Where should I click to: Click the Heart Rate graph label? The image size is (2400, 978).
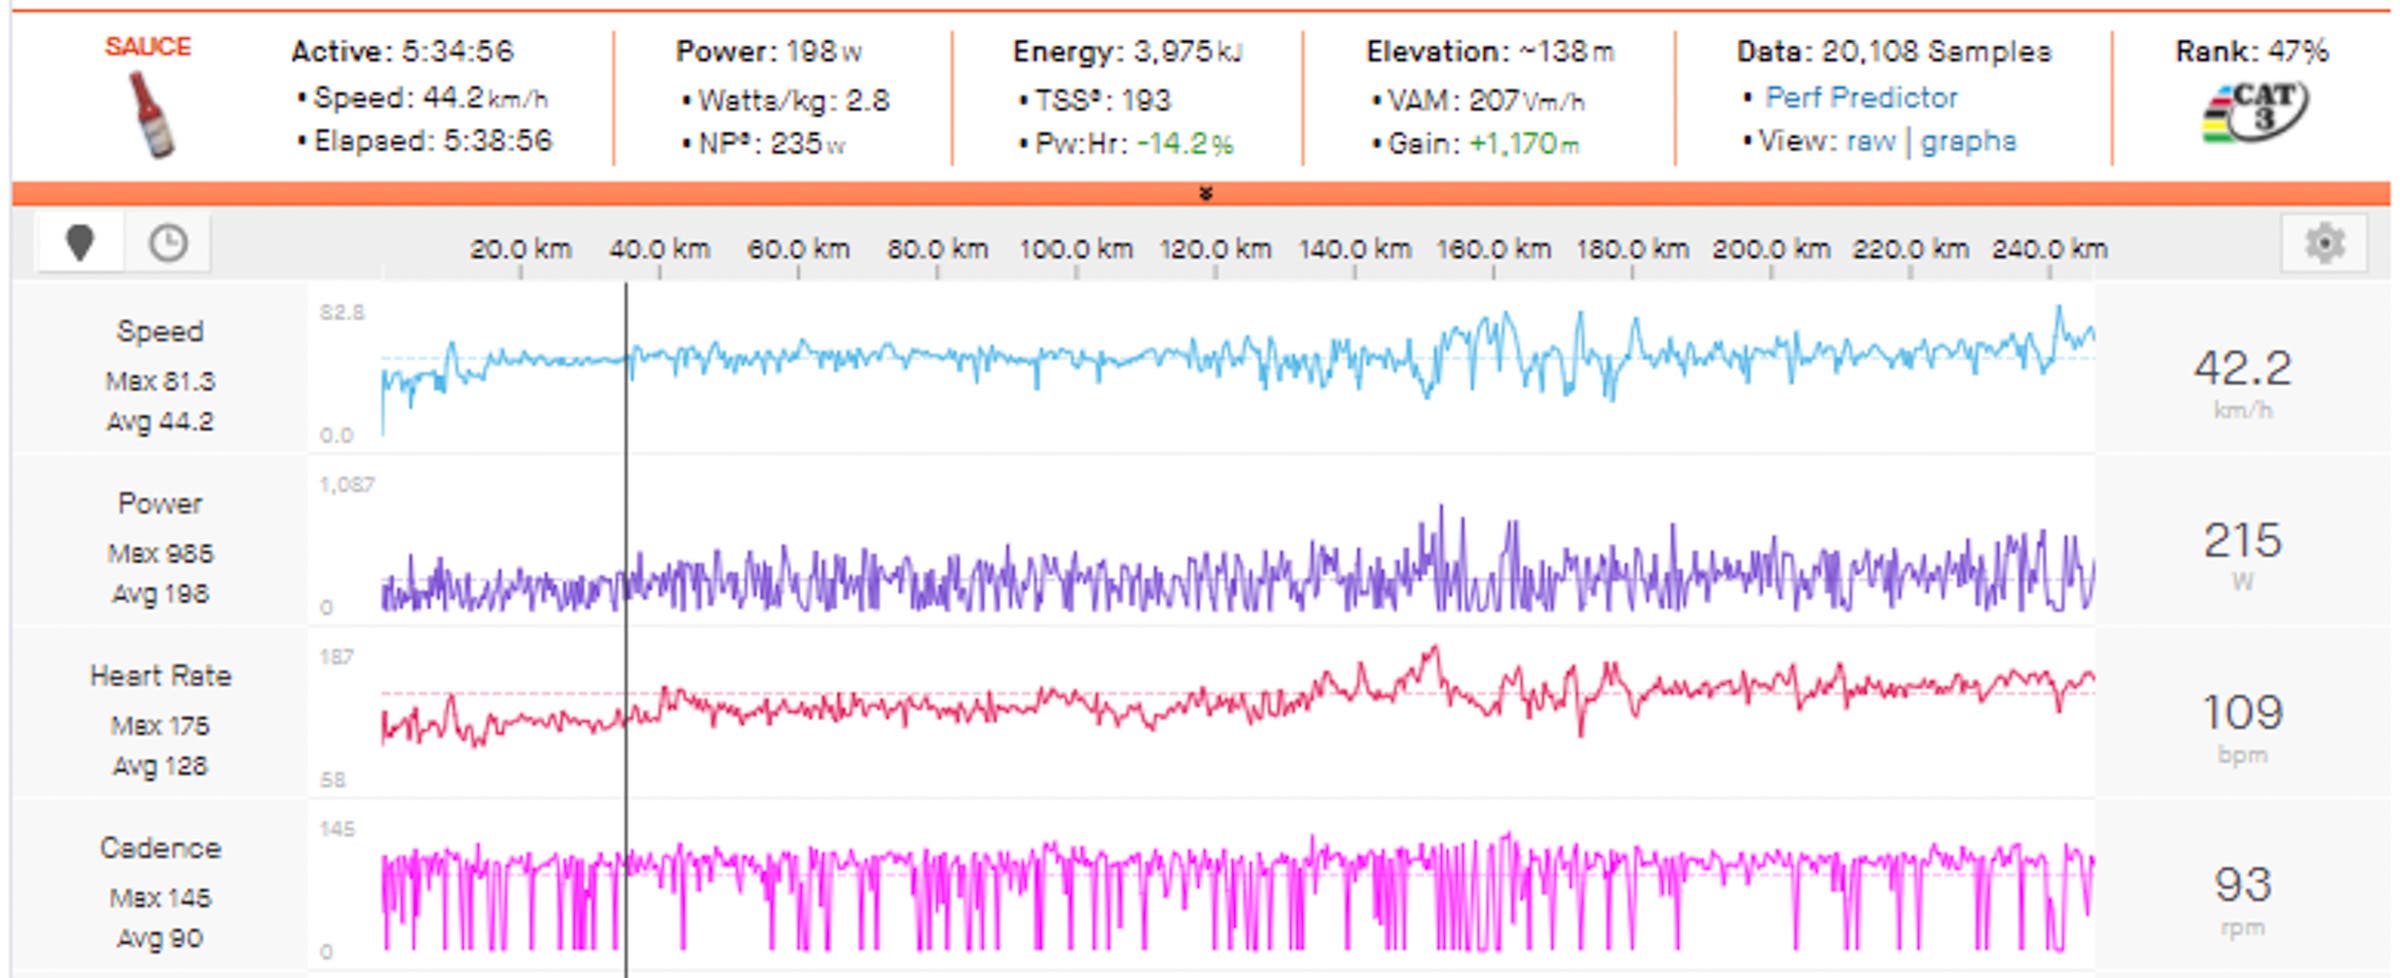[160, 676]
